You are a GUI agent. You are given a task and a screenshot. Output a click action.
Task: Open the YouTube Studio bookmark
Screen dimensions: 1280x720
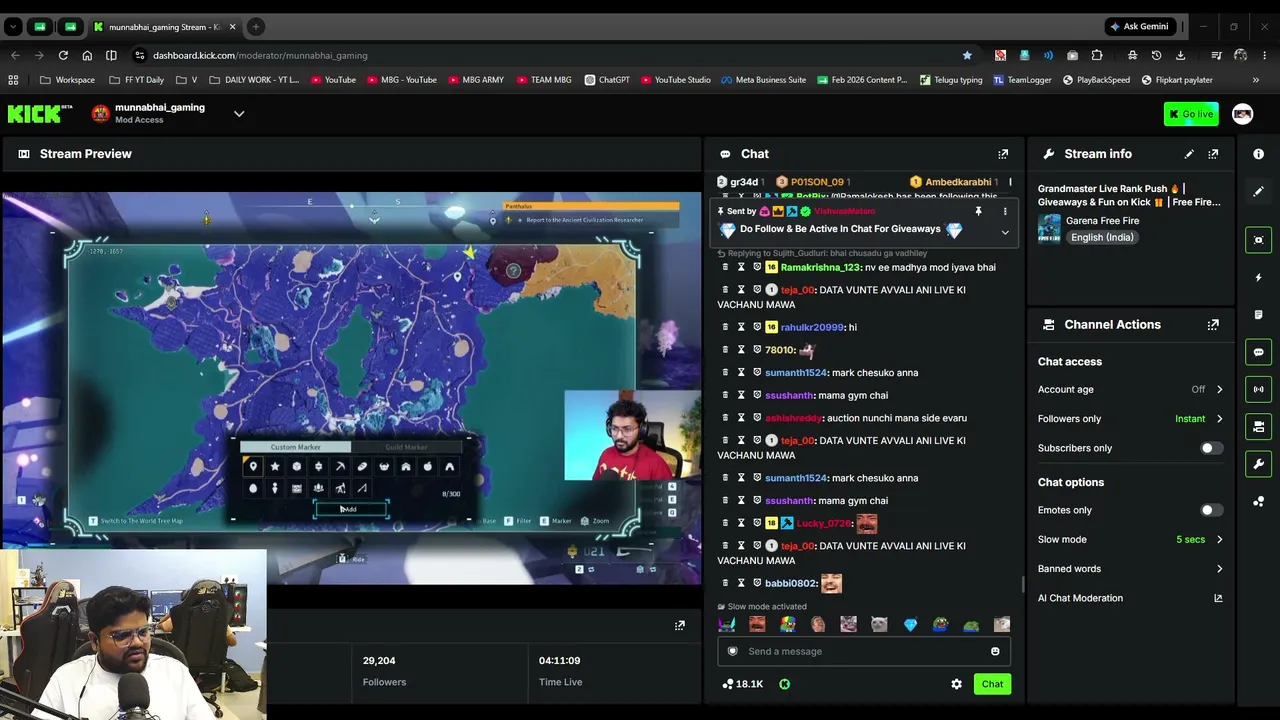[x=676, y=80]
